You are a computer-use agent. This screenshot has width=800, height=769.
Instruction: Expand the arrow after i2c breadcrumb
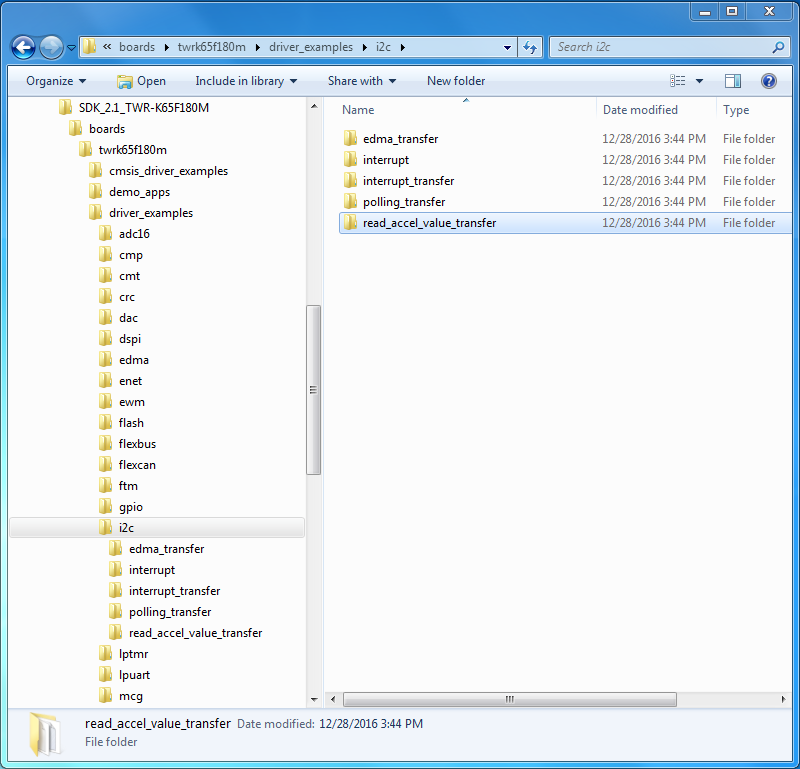(x=403, y=47)
